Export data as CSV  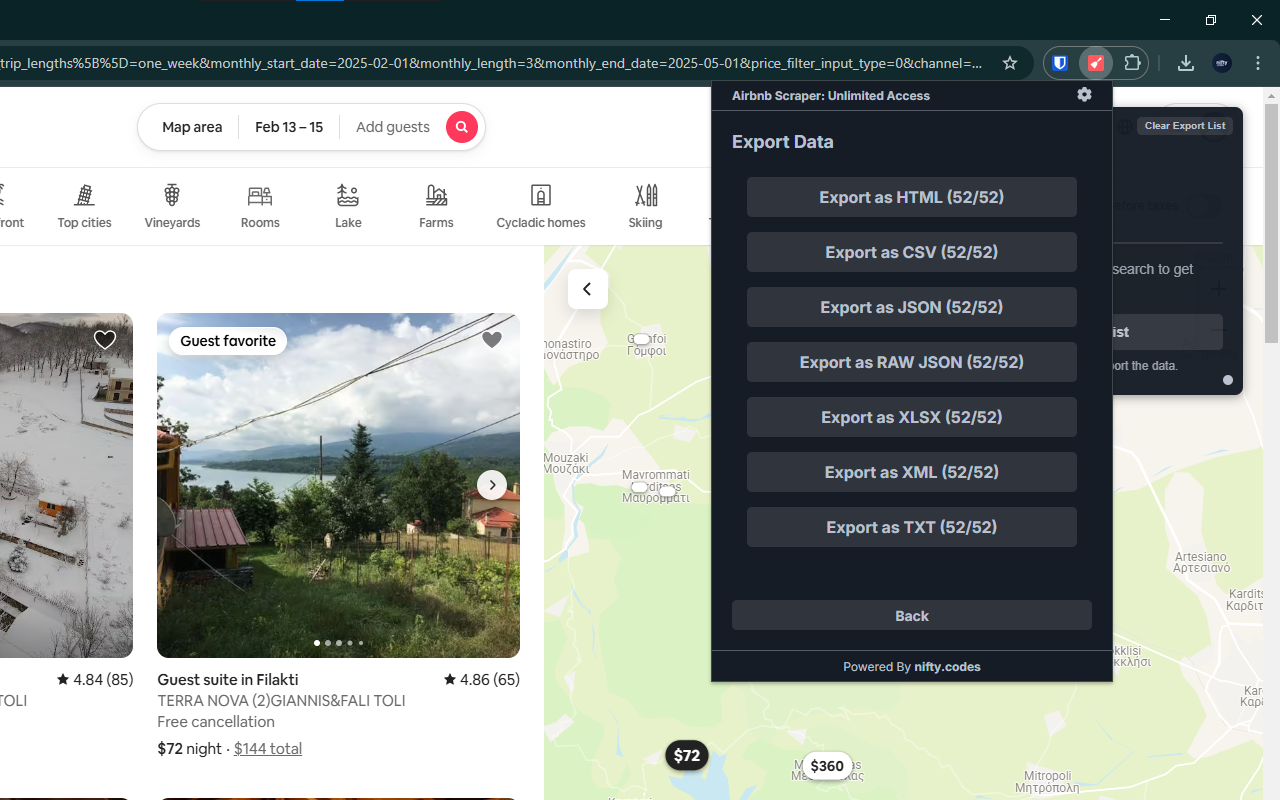click(x=911, y=251)
